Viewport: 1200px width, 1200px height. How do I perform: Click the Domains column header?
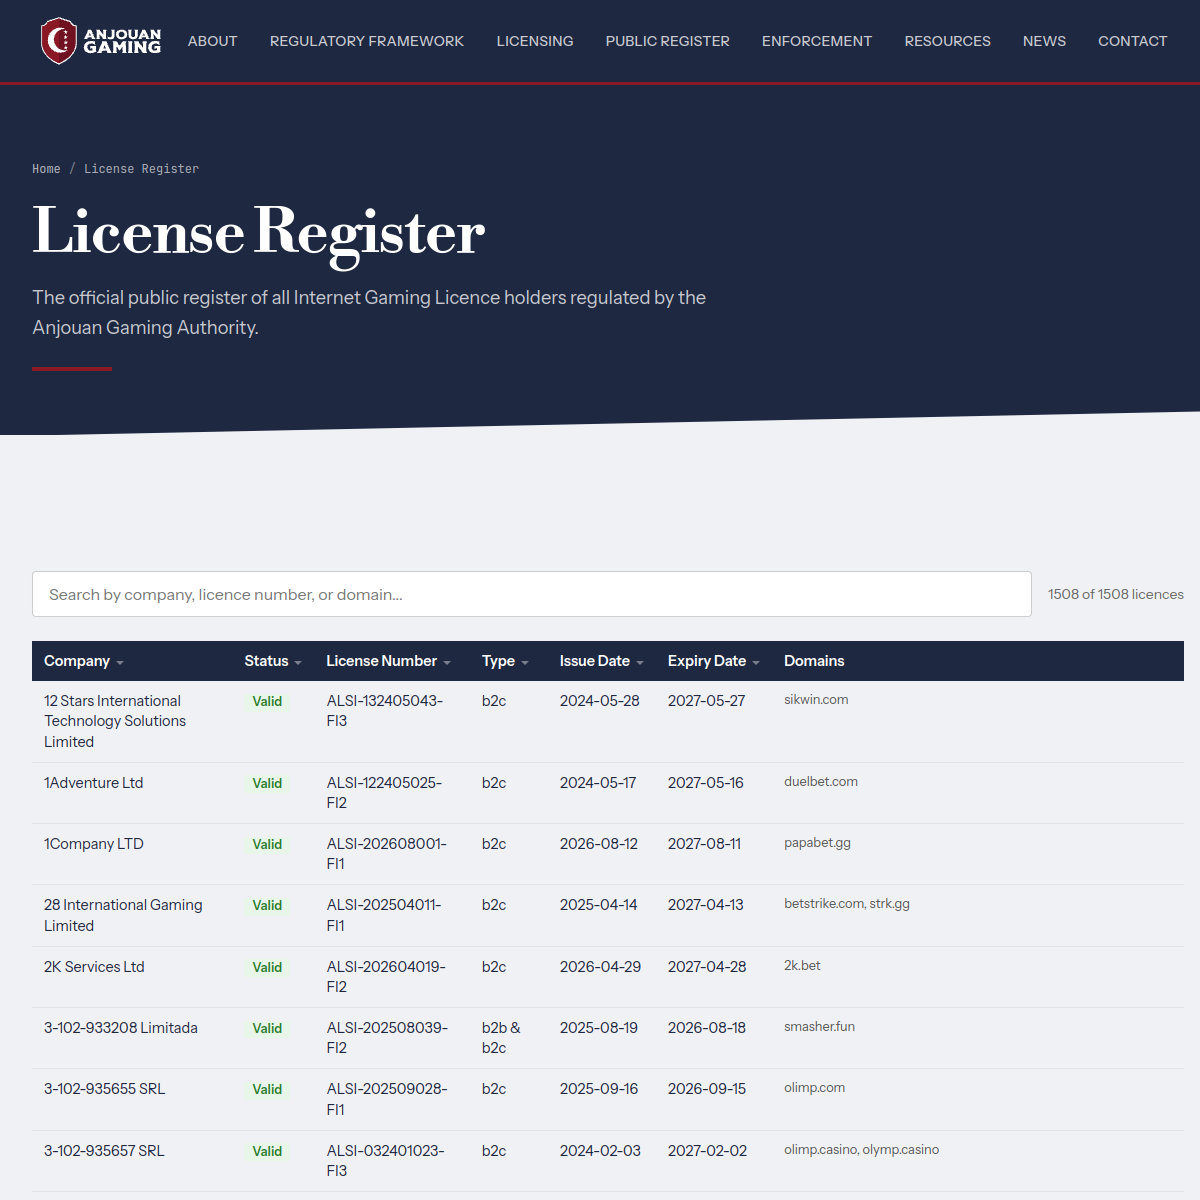[814, 661]
